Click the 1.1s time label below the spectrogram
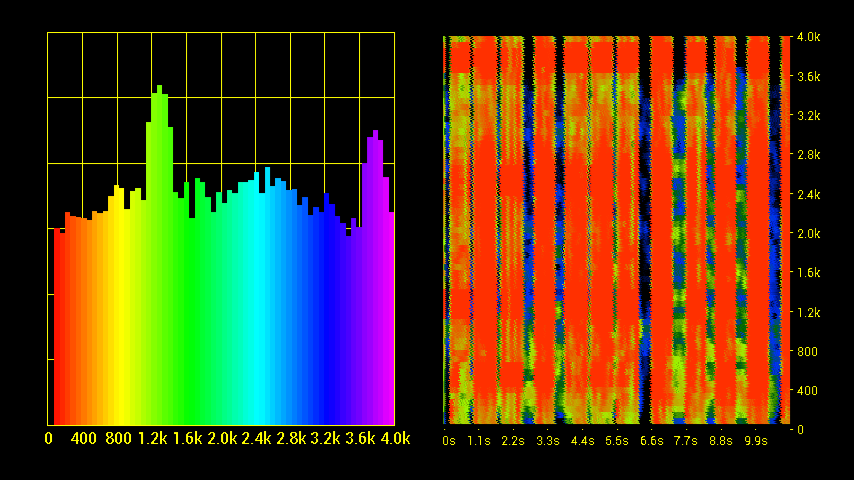Viewport: 854px width, 480px height. [479, 441]
